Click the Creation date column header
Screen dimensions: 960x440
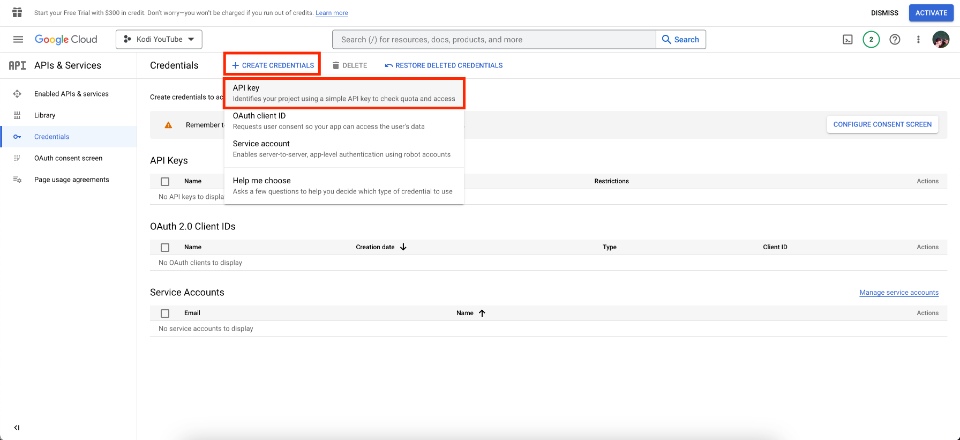374,247
